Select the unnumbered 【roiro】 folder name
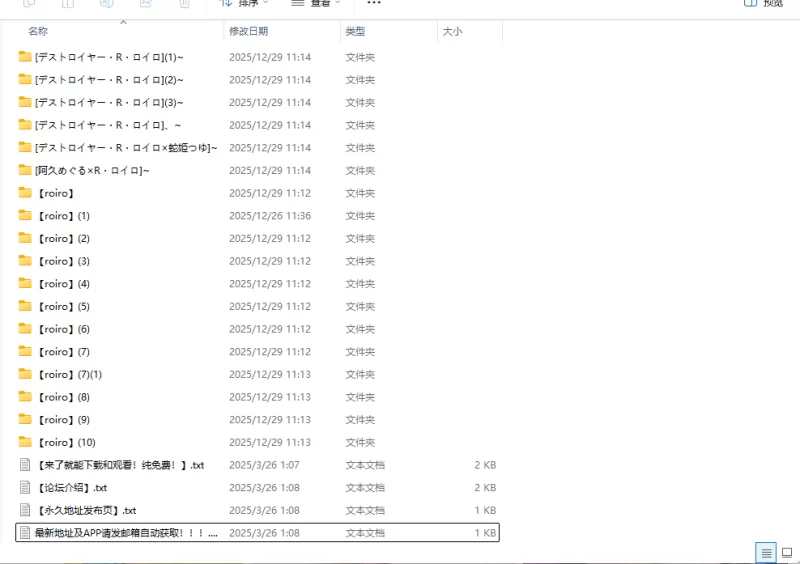This screenshot has height=564, width=800. point(56,193)
